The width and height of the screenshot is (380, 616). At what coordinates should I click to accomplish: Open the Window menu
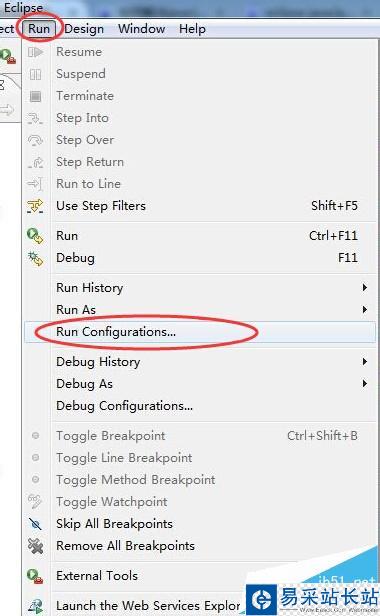point(141,29)
